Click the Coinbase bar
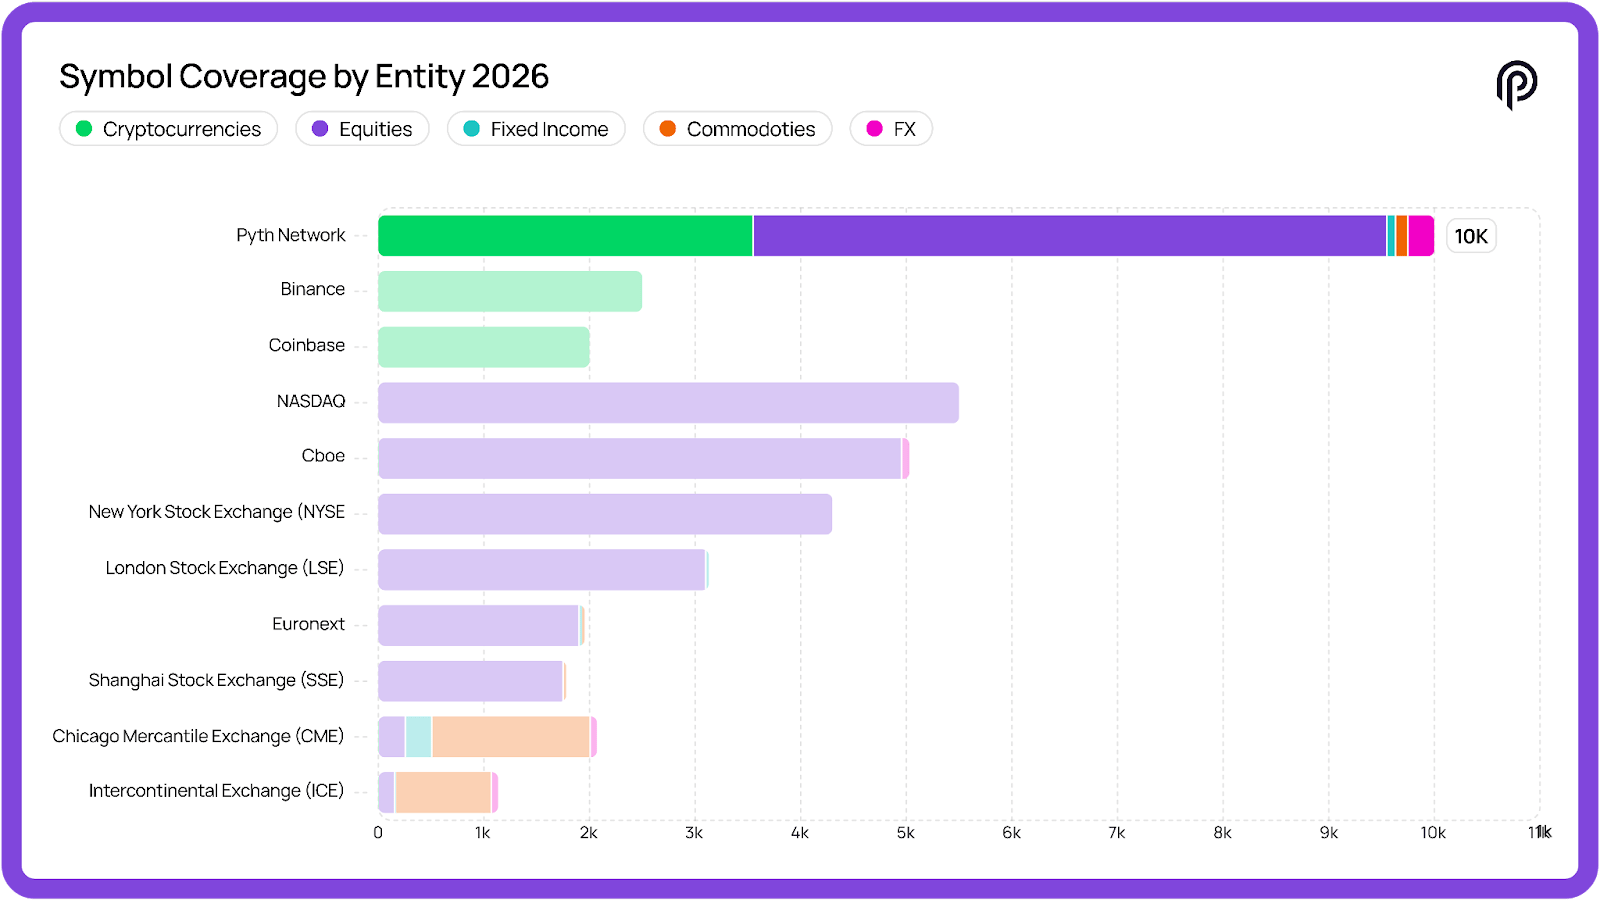This screenshot has height=900, width=1600. pyautogui.click(x=484, y=347)
